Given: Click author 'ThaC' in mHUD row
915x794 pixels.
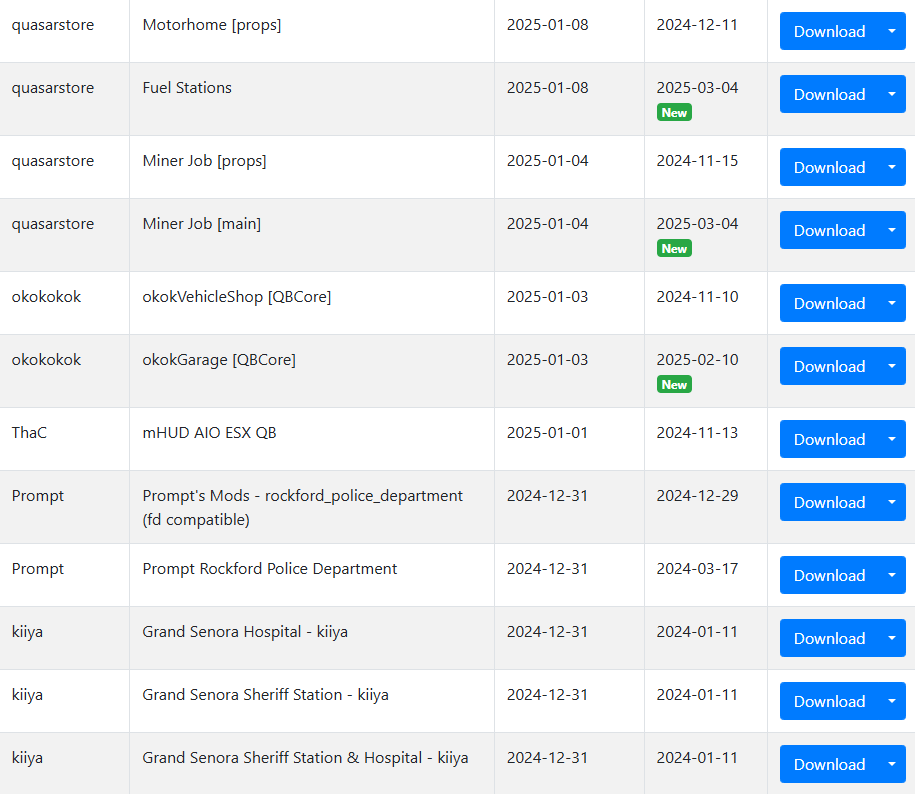Looking at the screenshot, I should pos(29,433).
